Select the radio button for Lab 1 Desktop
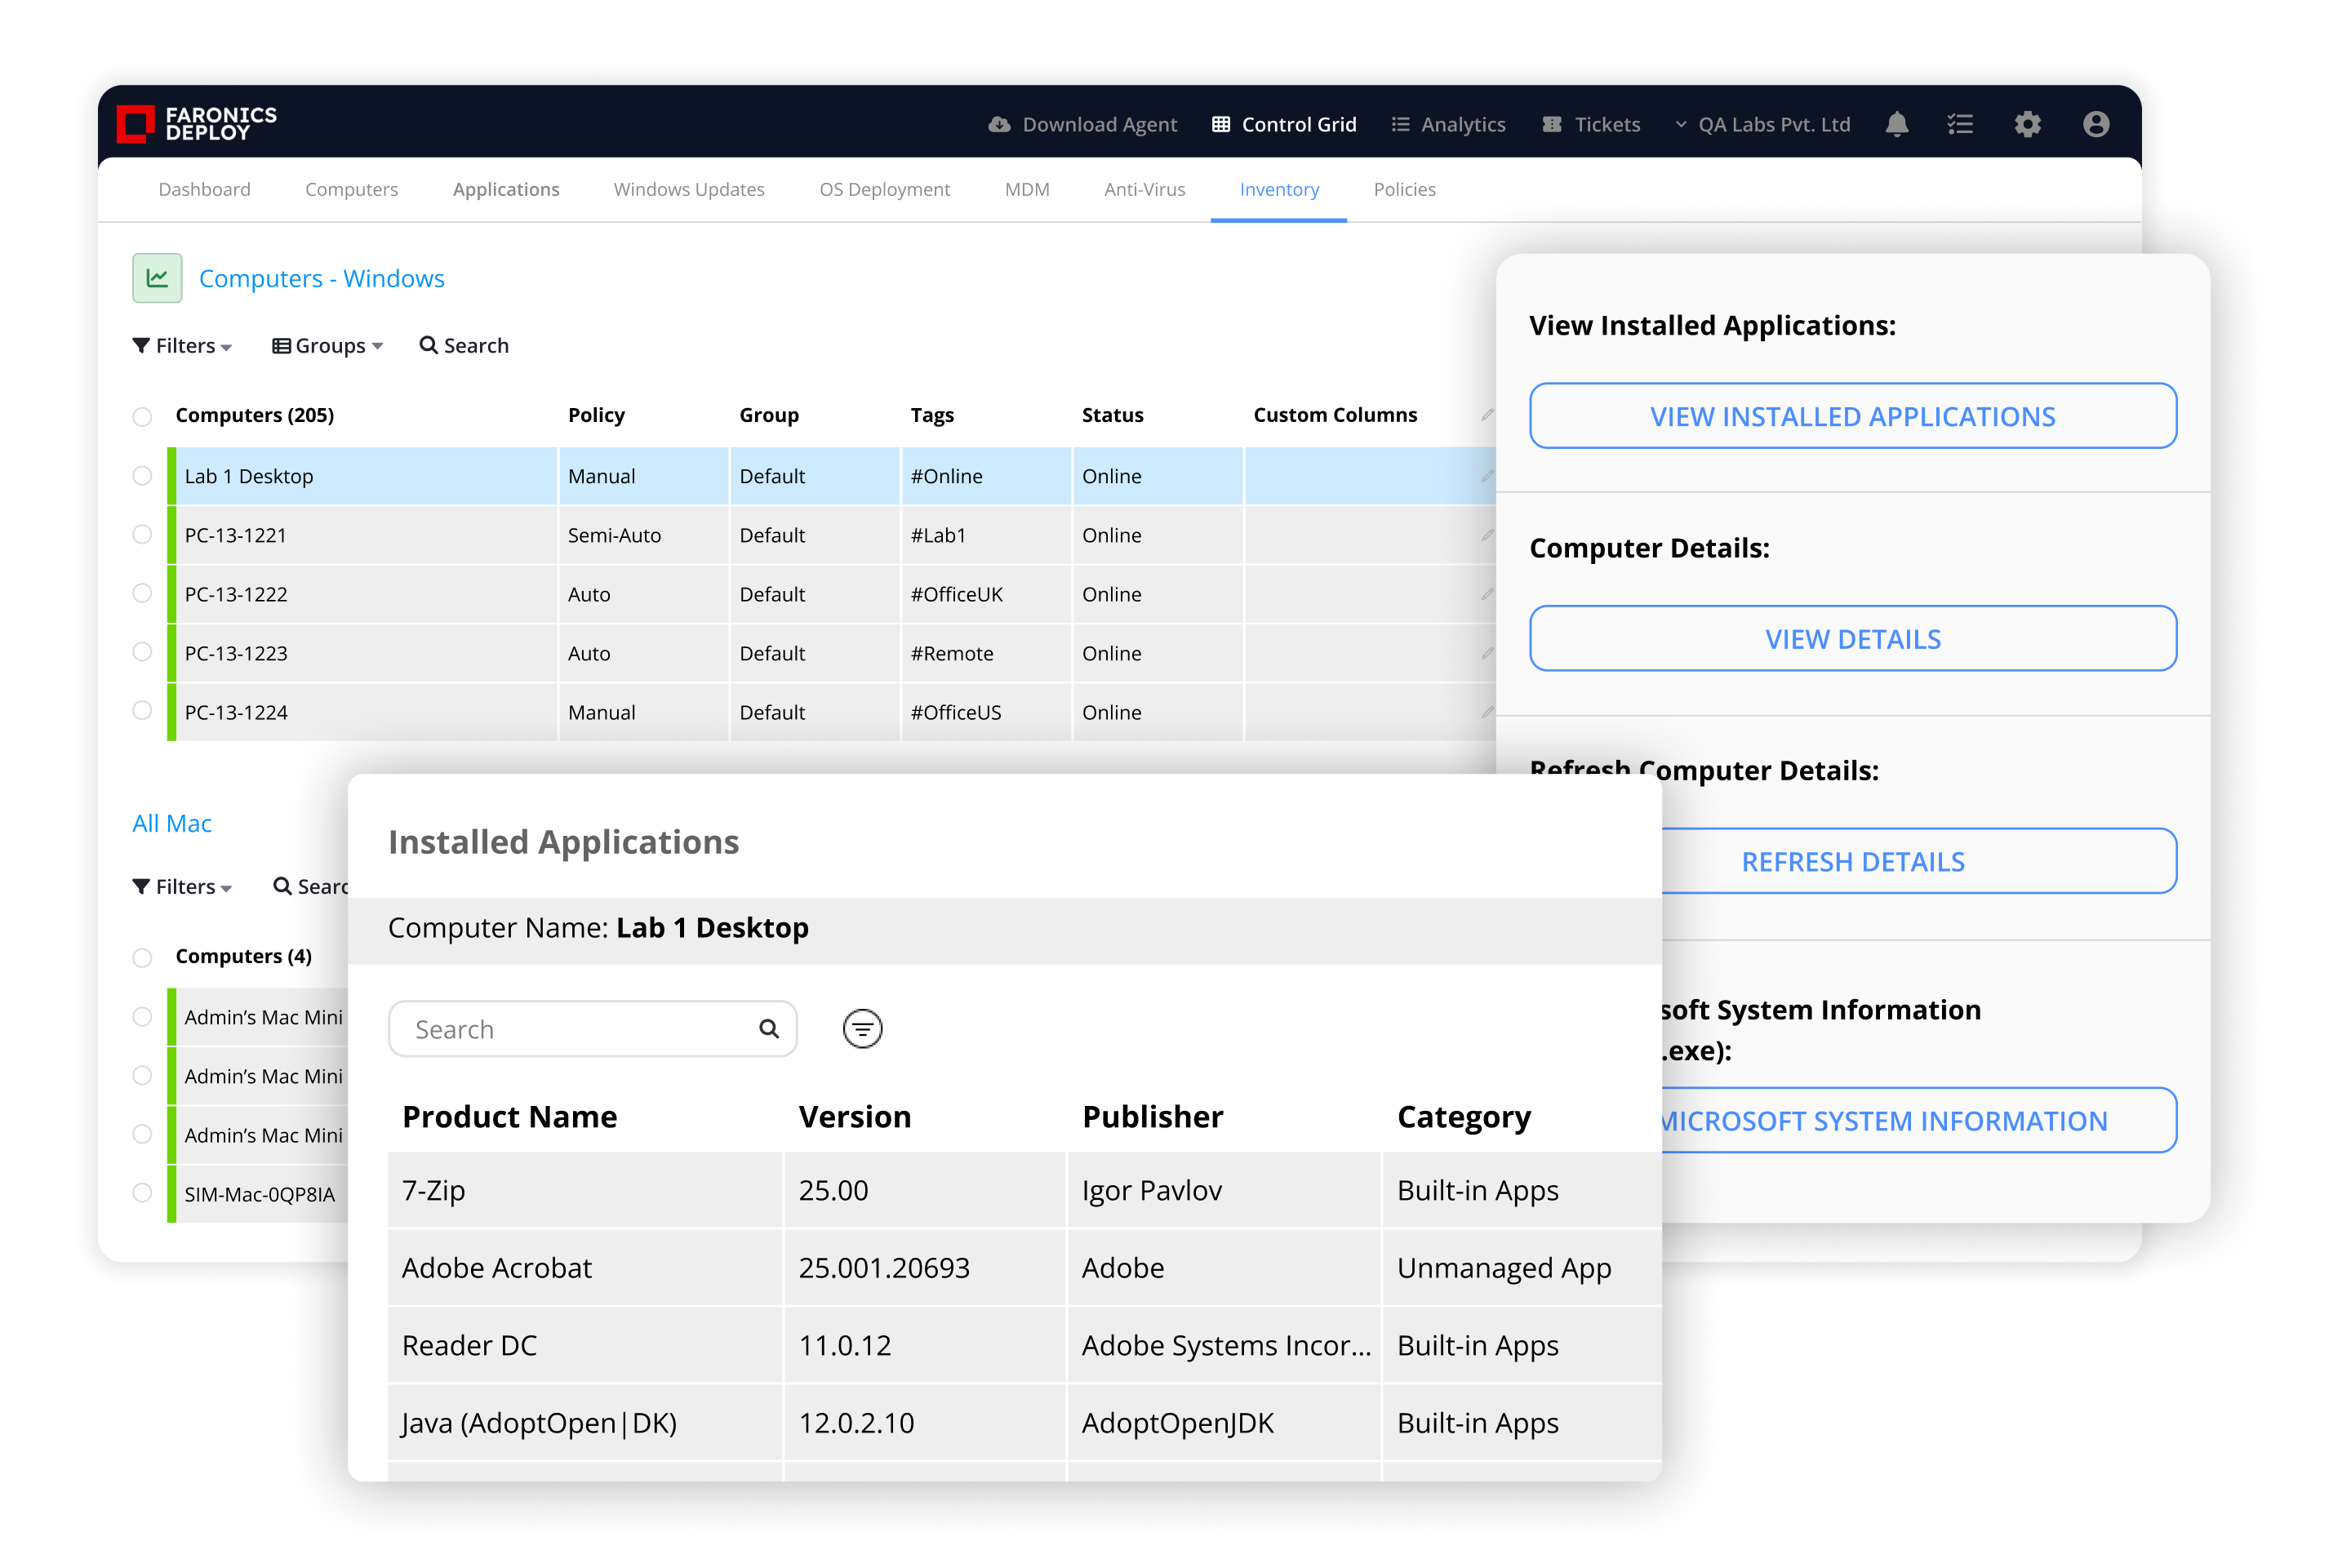2351x1568 pixels. [142, 476]
